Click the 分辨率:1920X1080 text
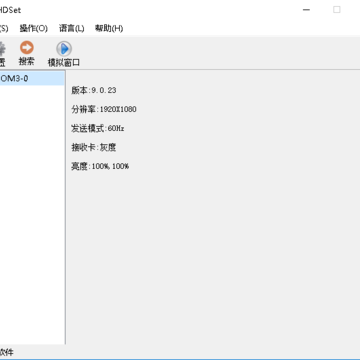The height and width of the screenshot is (360, 360). (104, 109)
